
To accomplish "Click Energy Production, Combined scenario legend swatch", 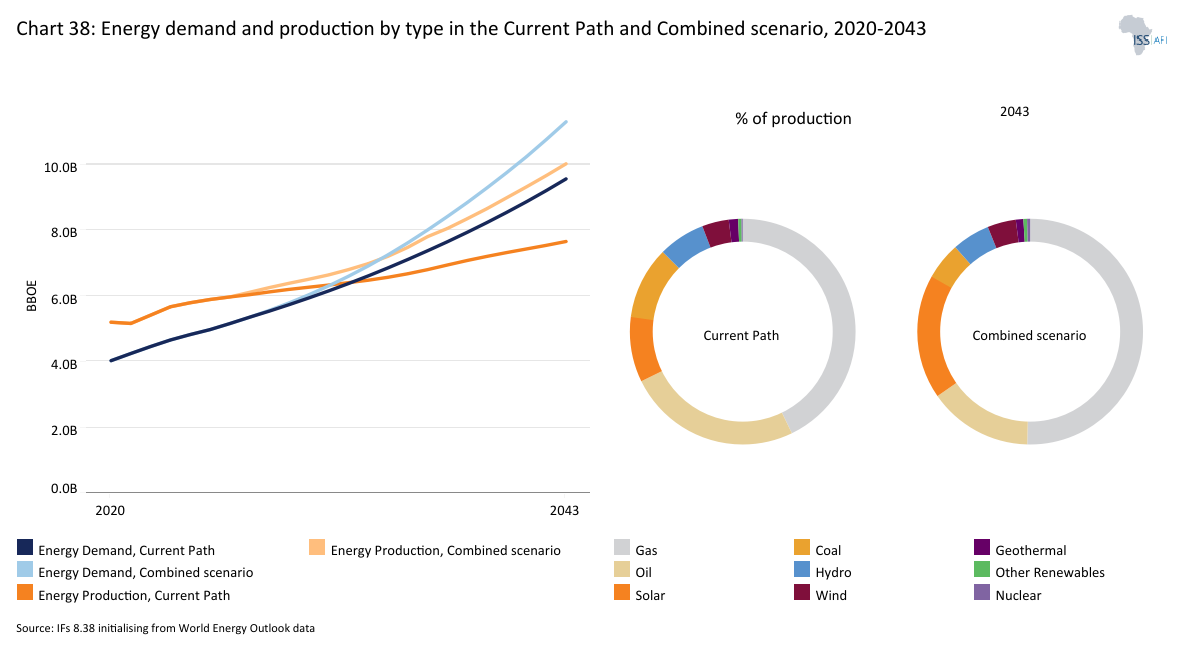I will click(317, 548).
